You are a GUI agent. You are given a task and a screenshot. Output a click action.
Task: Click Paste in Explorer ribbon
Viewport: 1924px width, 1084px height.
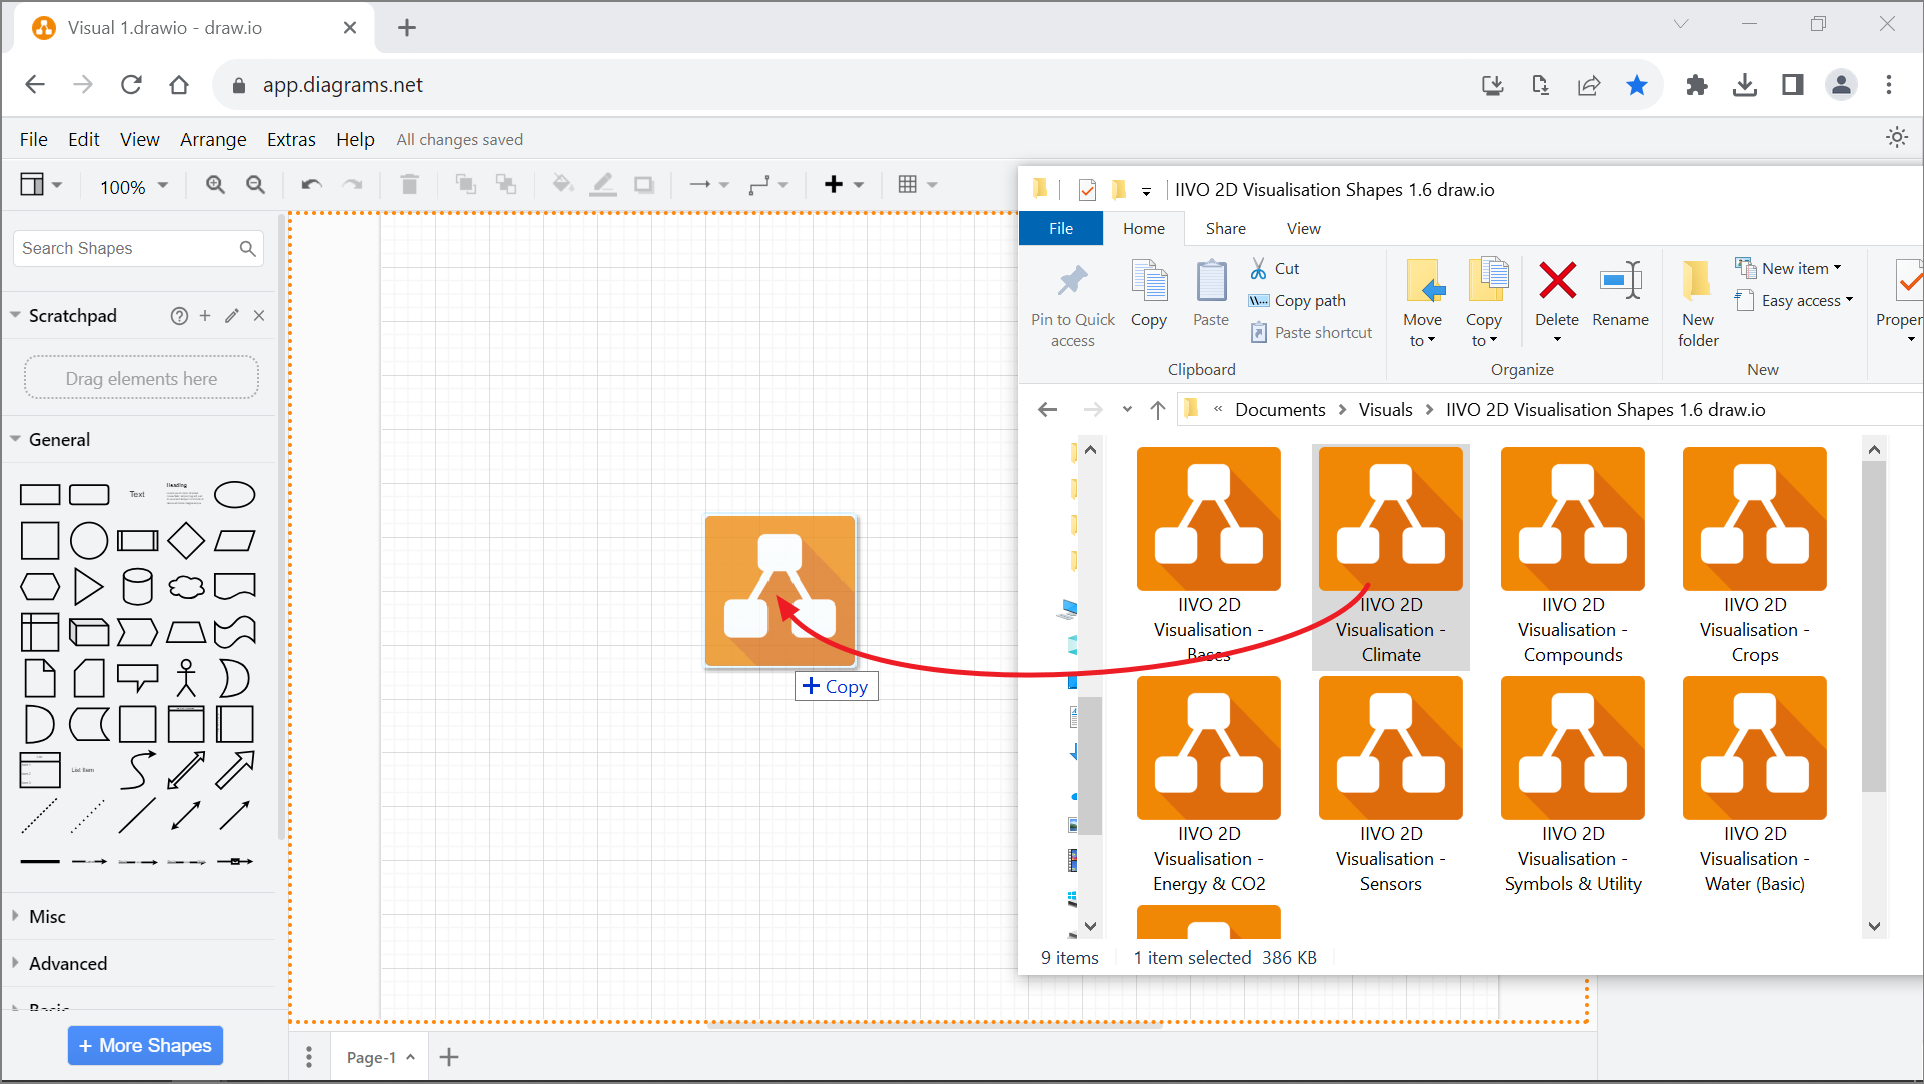click(x=1211, y=293)
